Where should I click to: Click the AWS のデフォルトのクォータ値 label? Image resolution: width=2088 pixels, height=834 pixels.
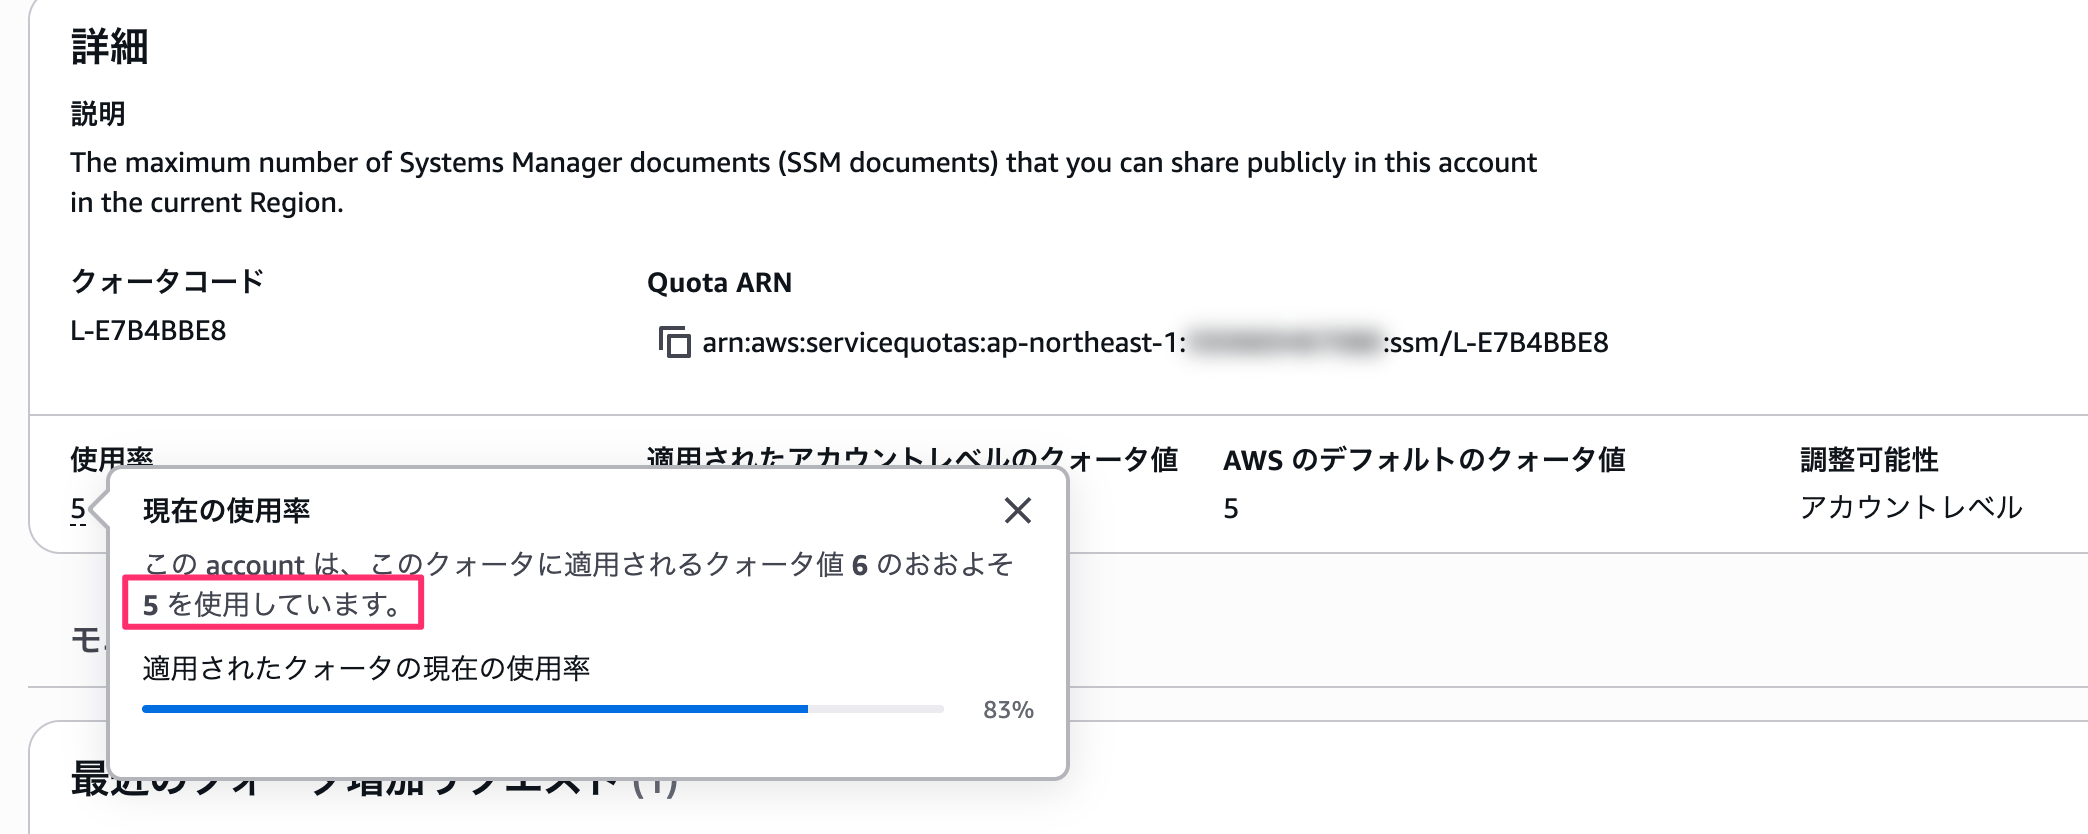click(x=1423, y=460)
